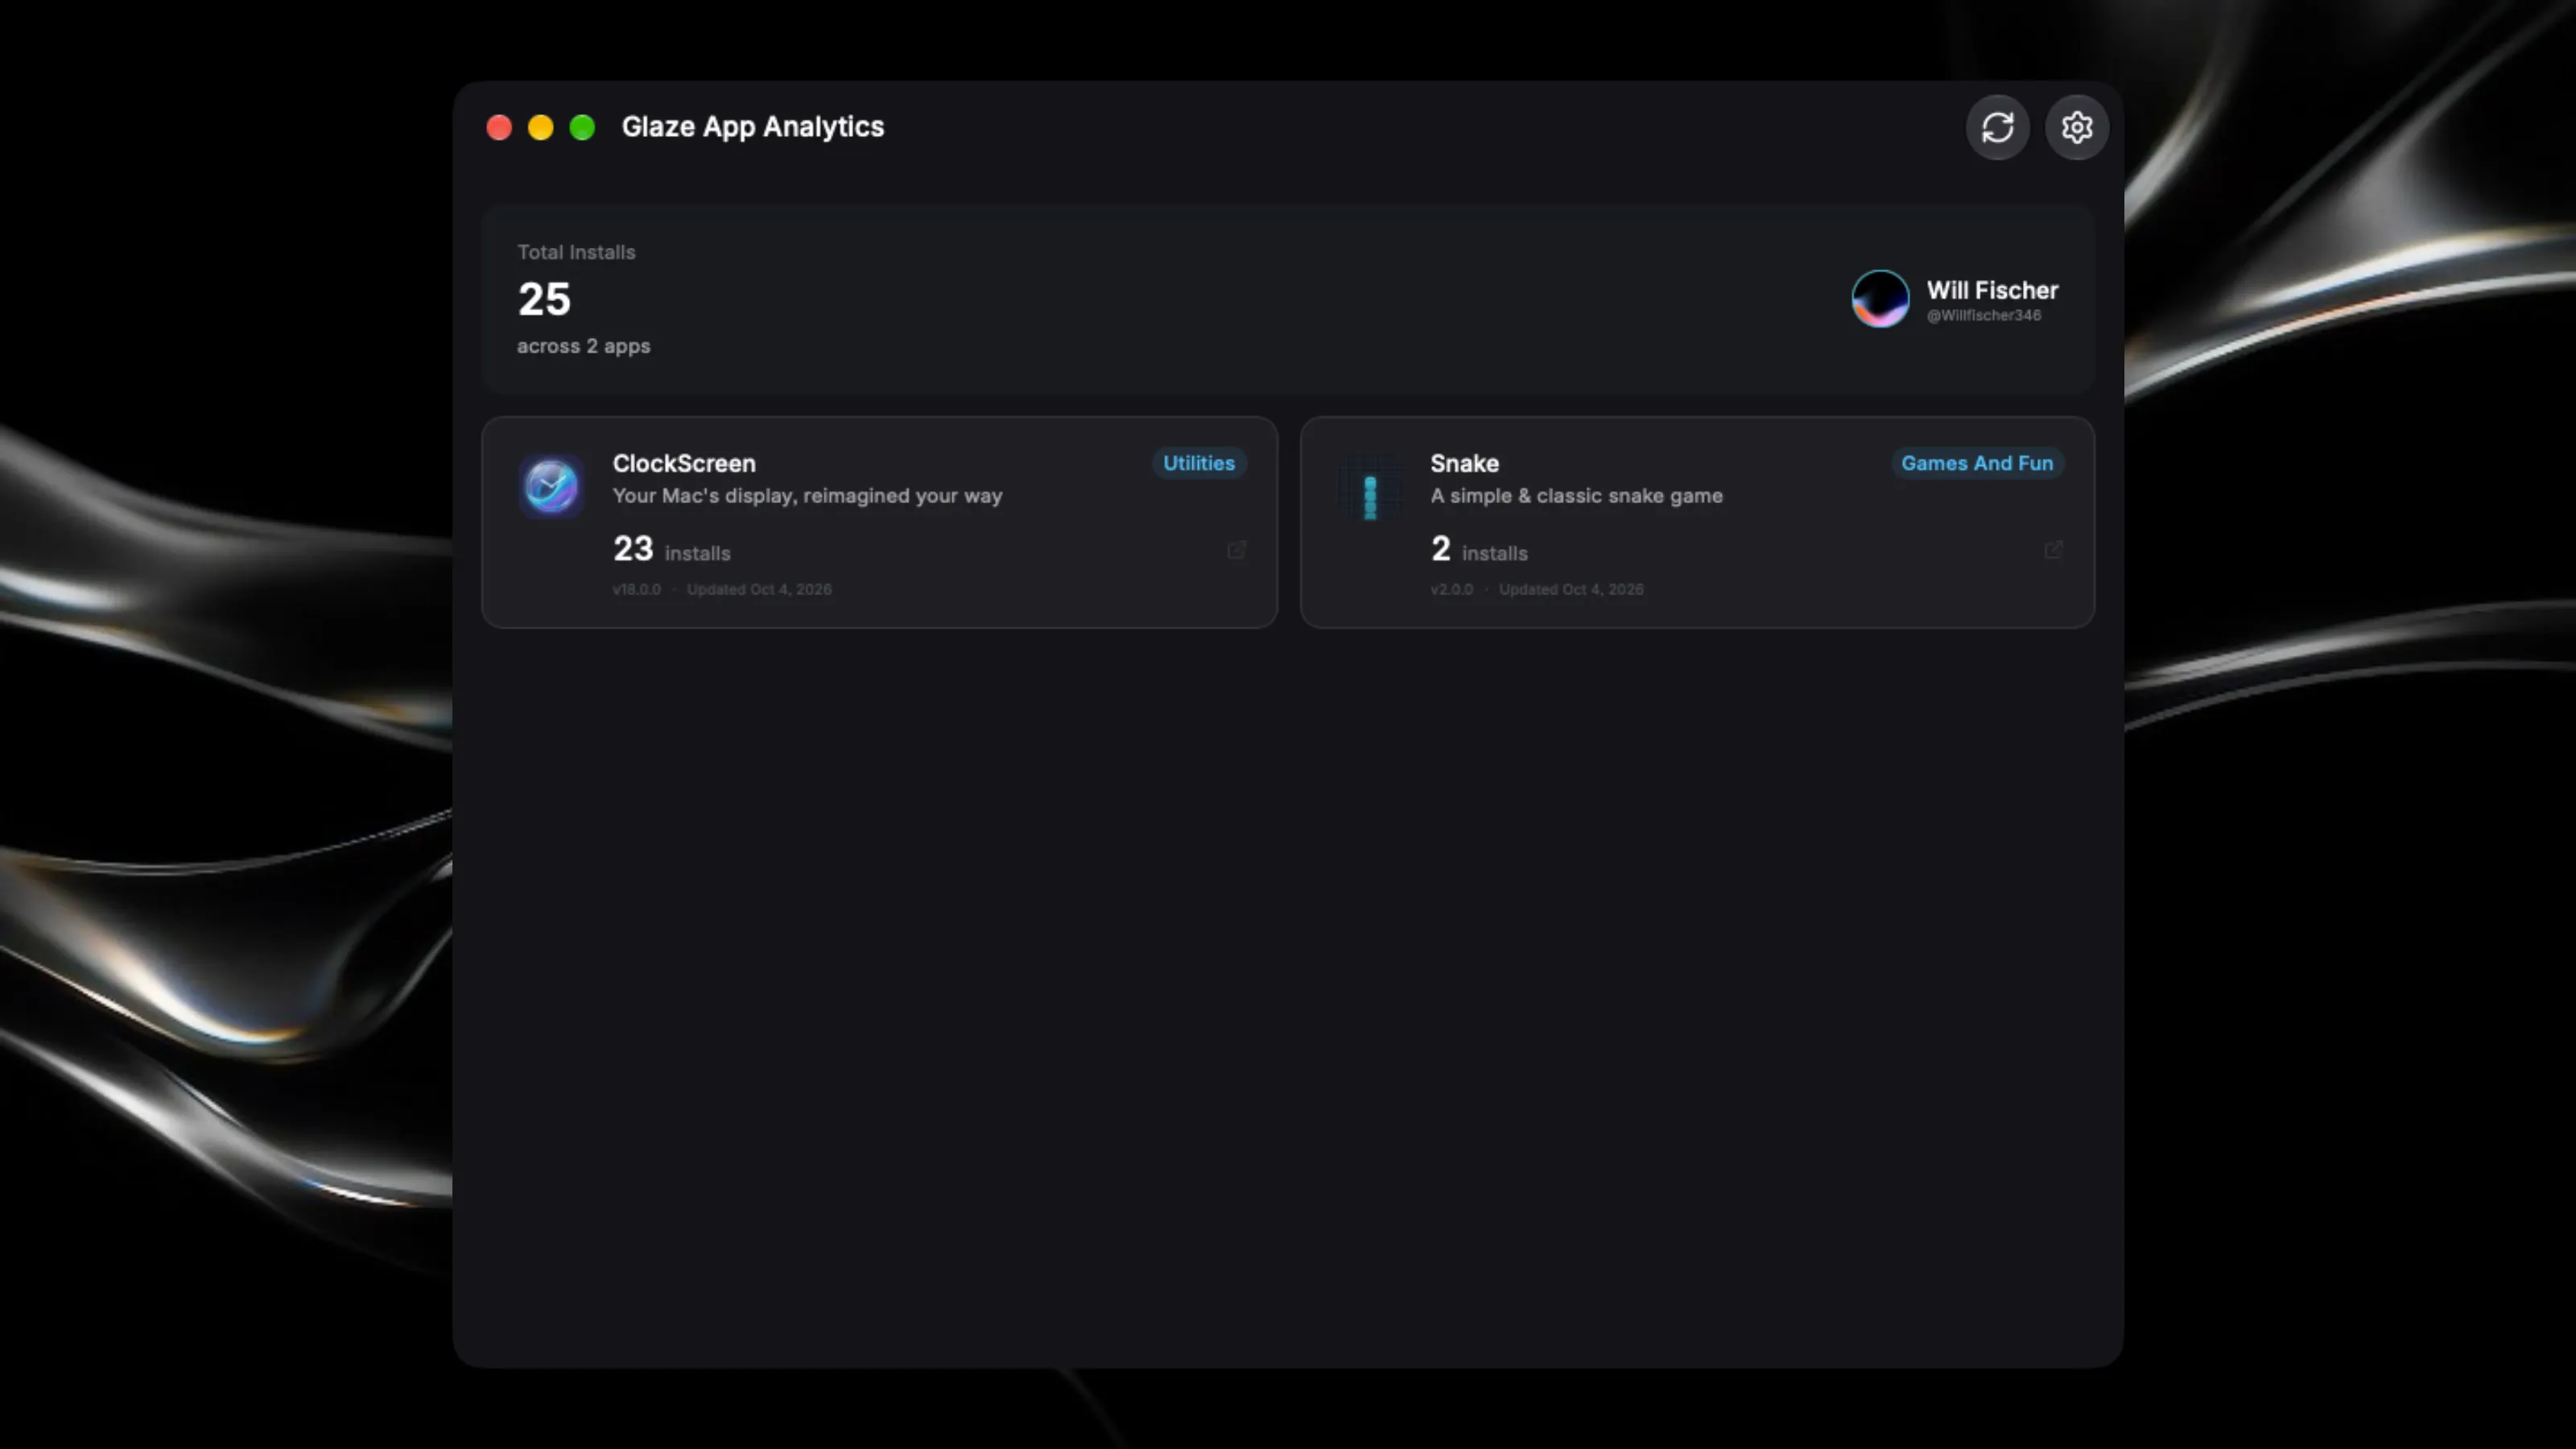The image size is (2576, 1449).
Task: Close the window with red button
Action: coord(499,127)
